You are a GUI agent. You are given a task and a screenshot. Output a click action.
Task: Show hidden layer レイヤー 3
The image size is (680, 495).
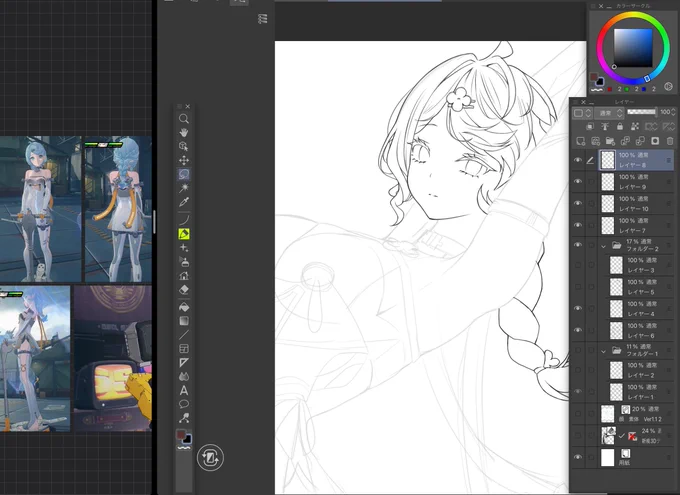point(578,265)
